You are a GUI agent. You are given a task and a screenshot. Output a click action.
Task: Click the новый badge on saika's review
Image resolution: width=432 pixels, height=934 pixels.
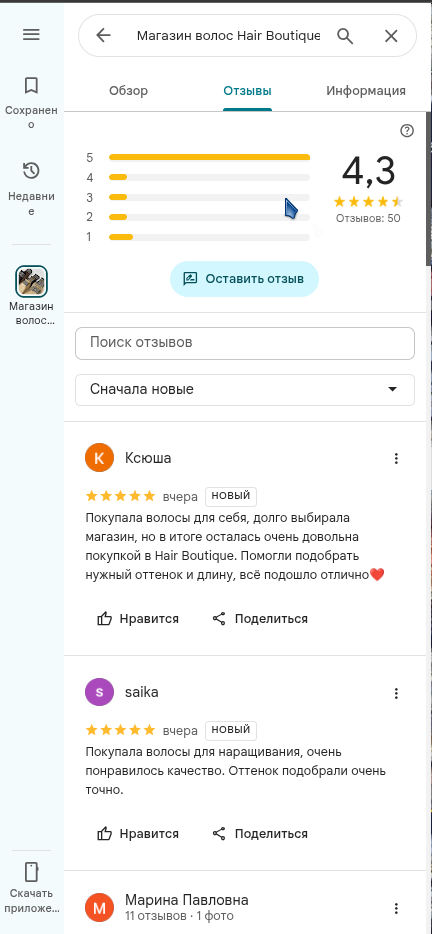231,730
